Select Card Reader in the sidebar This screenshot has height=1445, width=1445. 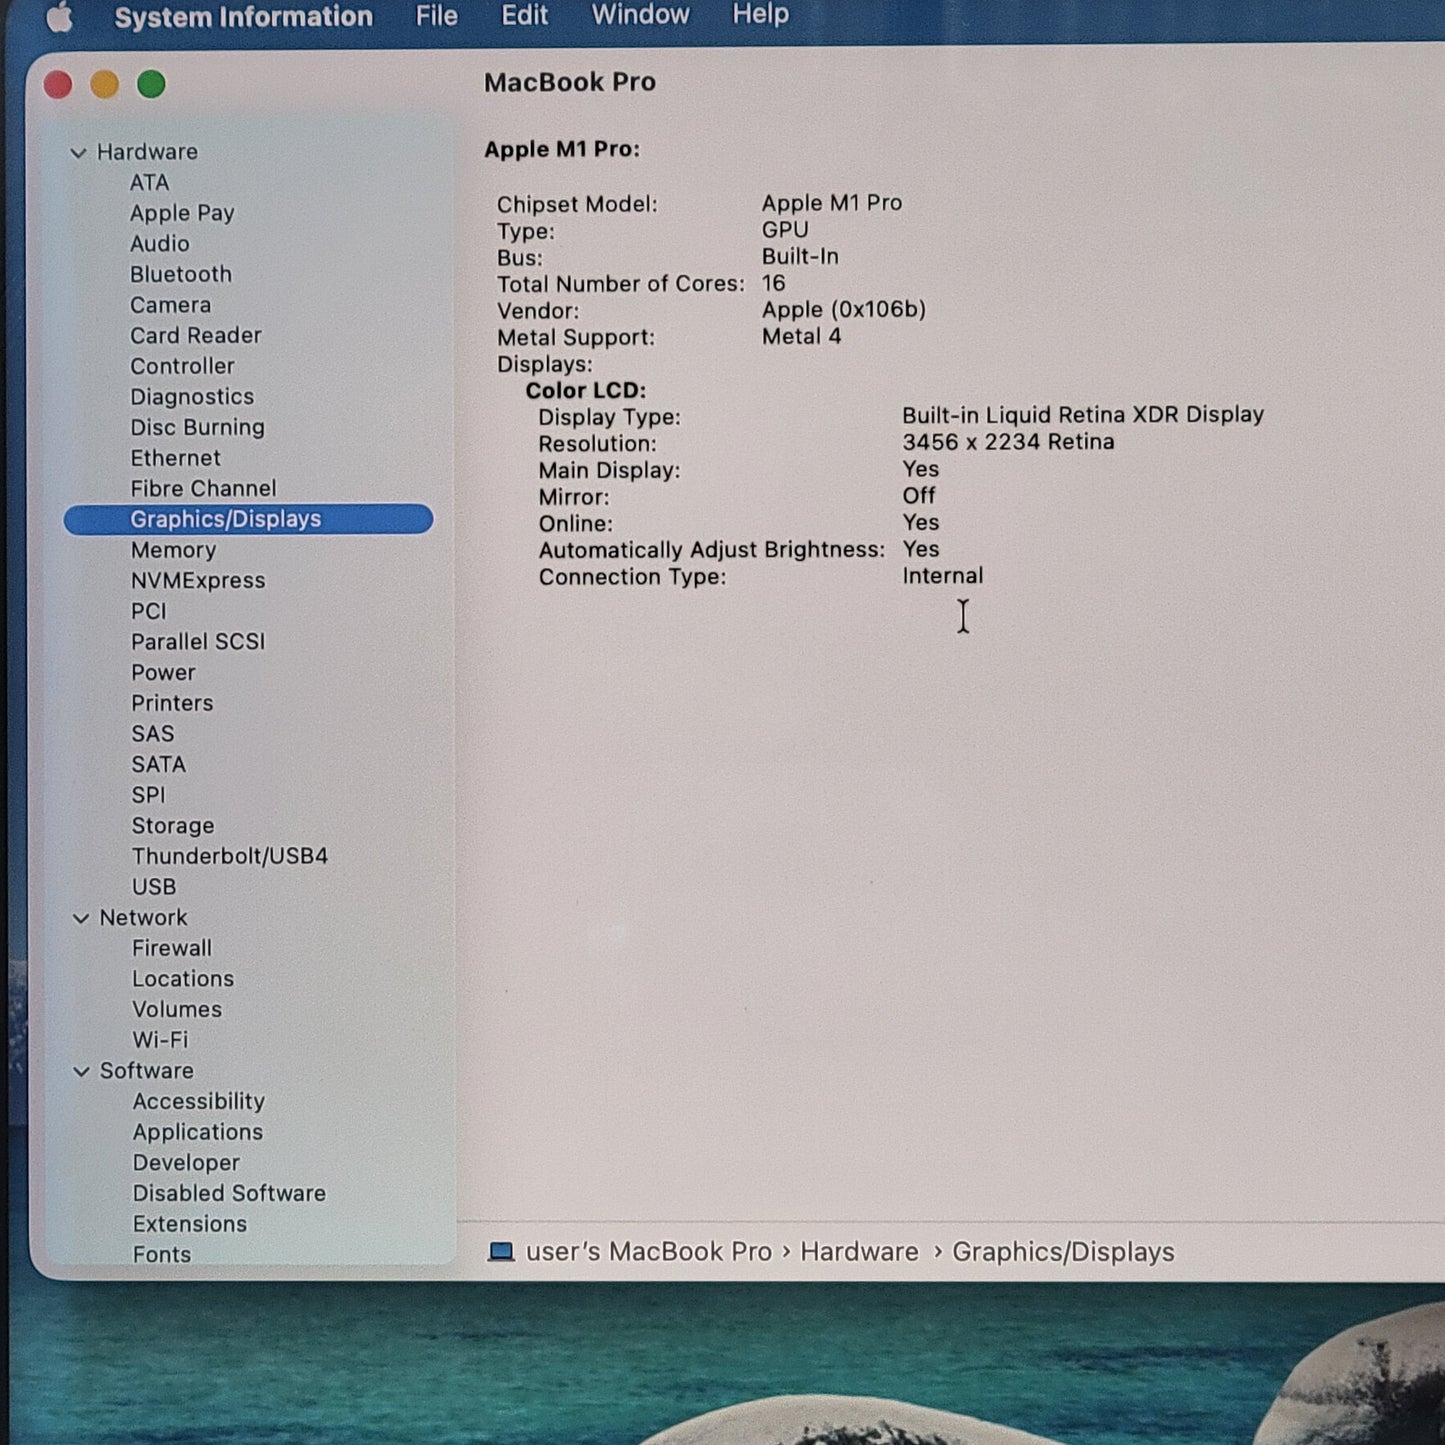coord(196,336)
